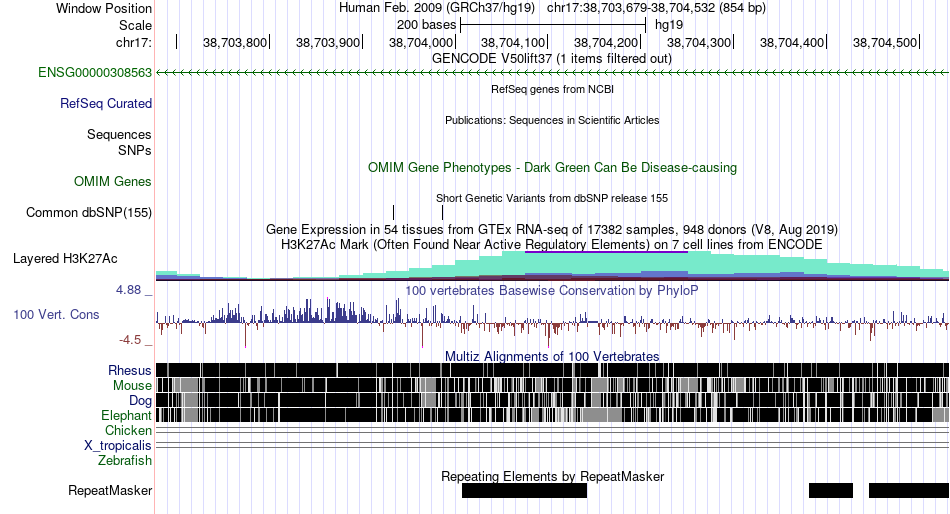Click the GENCODE V50lift37 track title
Image resolution: width=950 pixels, height=514 pixels.
pyautogui.click(x=552, y=59)
